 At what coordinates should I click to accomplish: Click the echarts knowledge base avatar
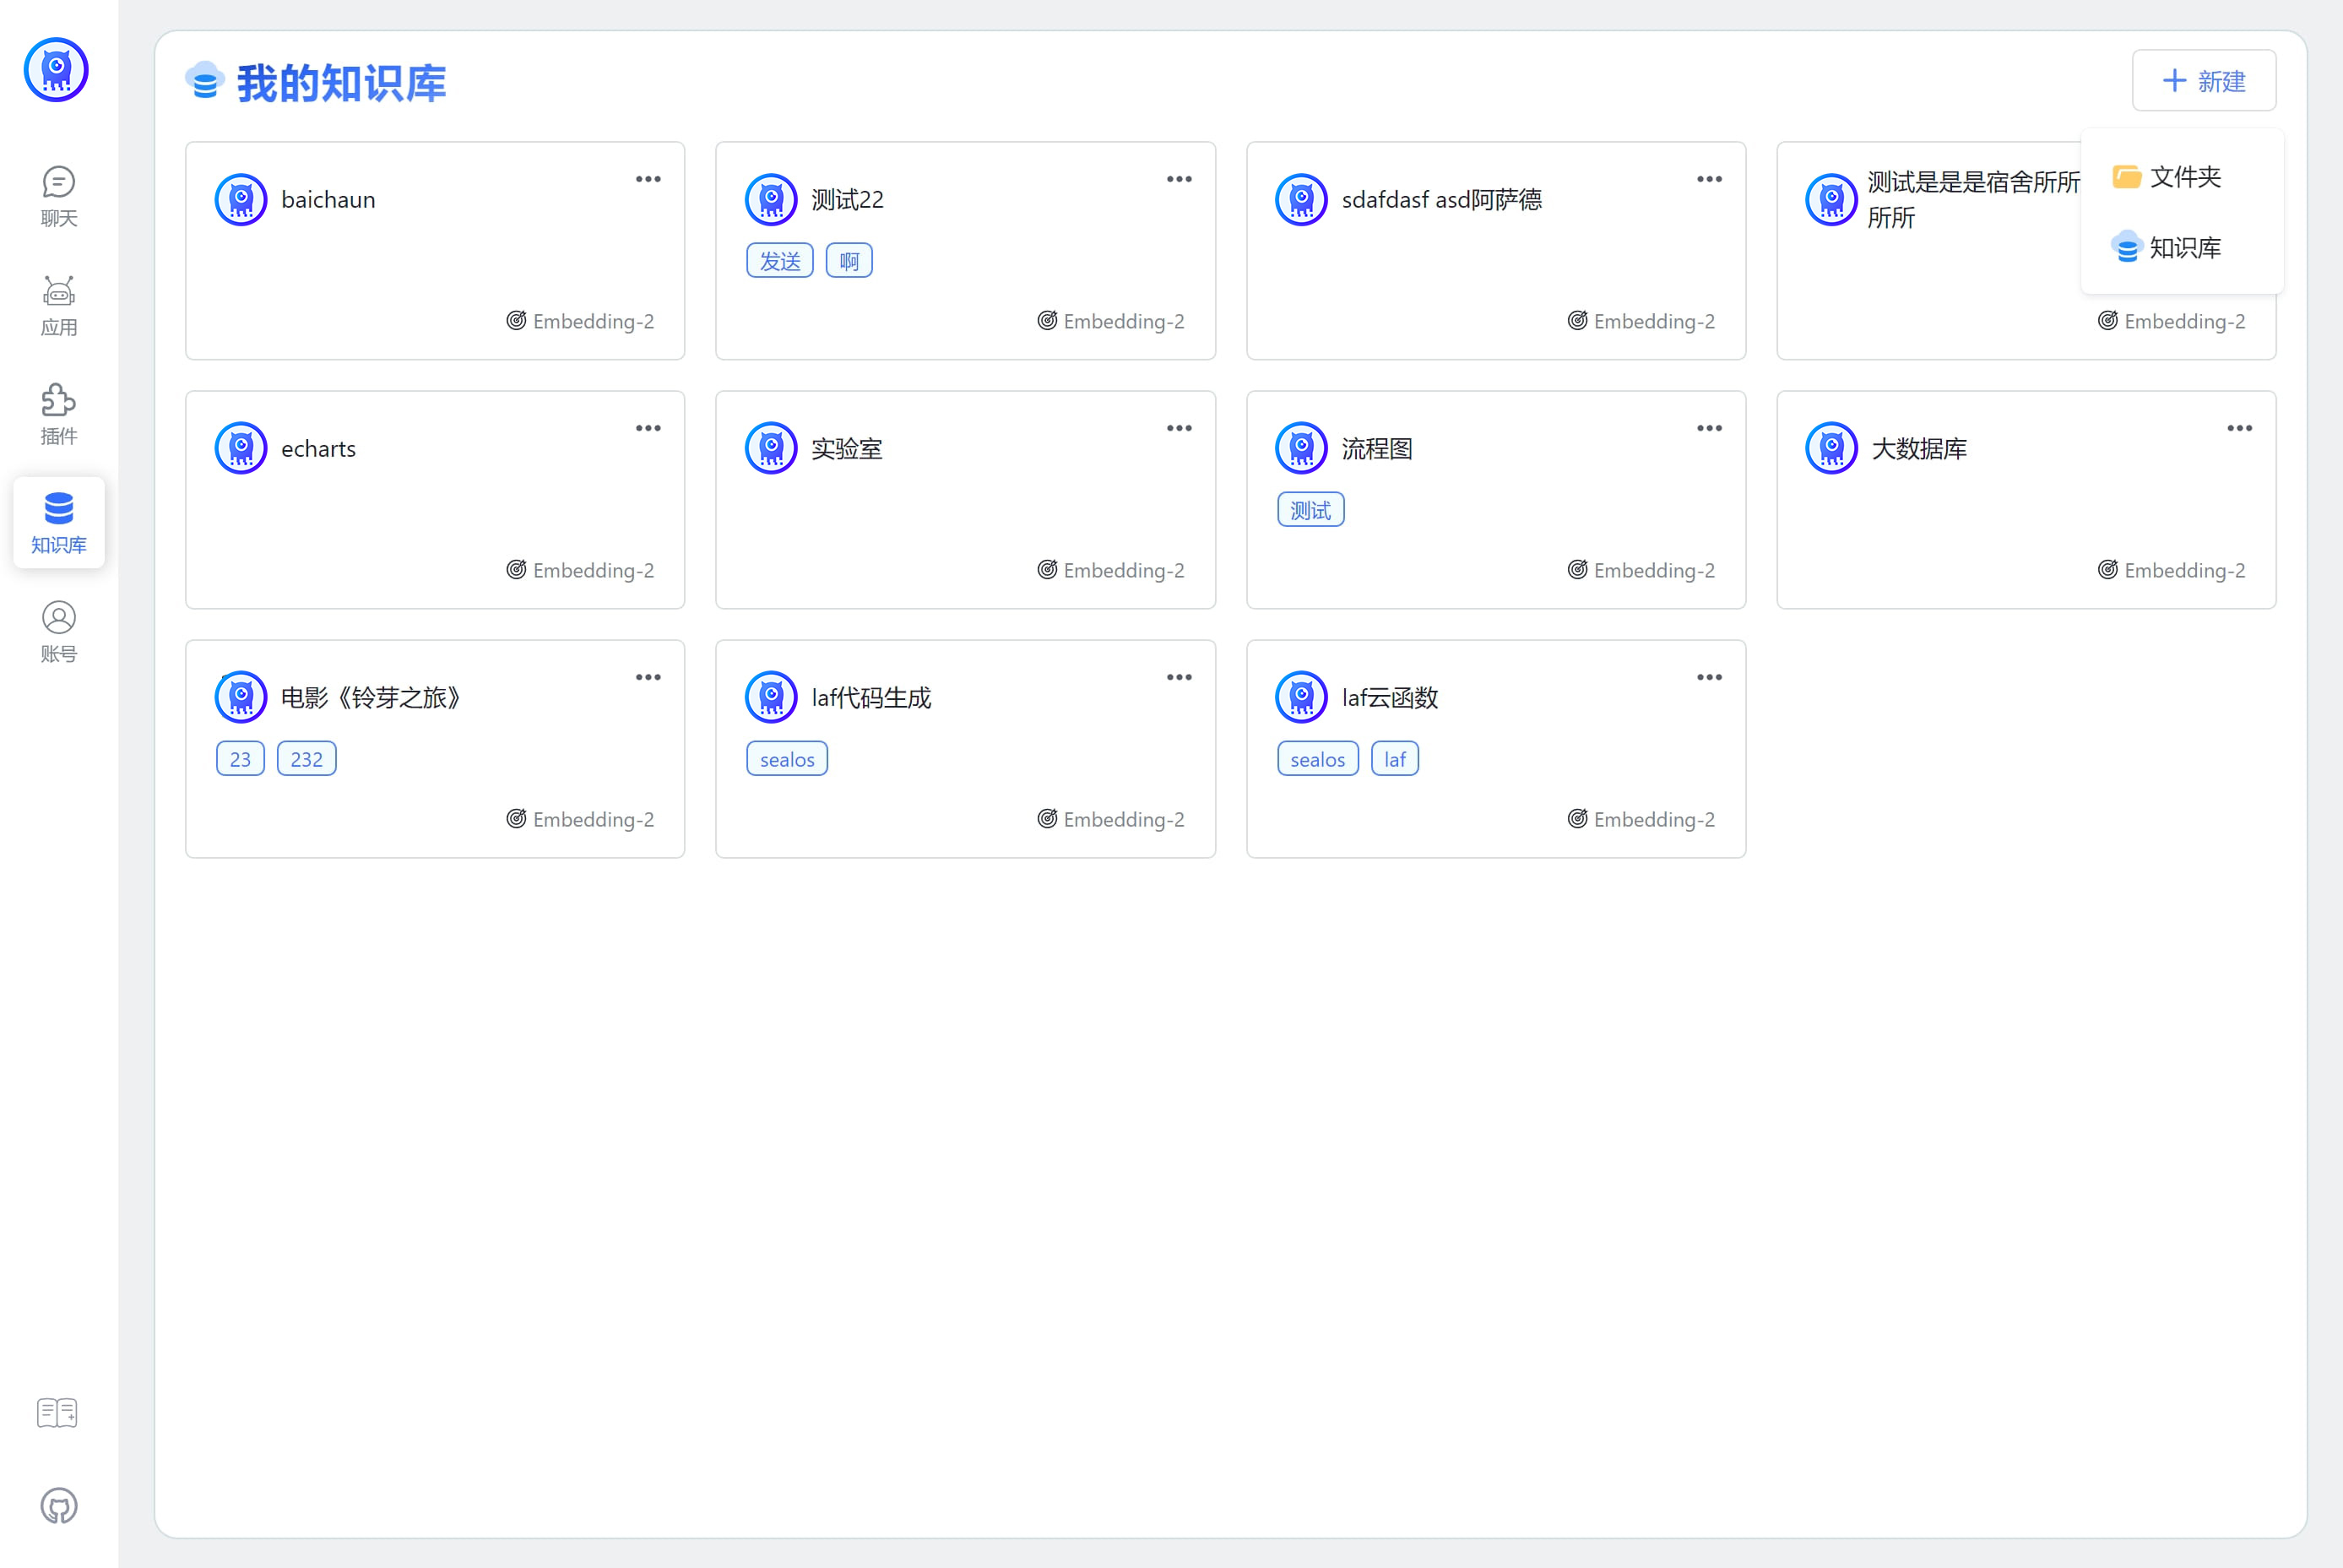coord(241,449)
